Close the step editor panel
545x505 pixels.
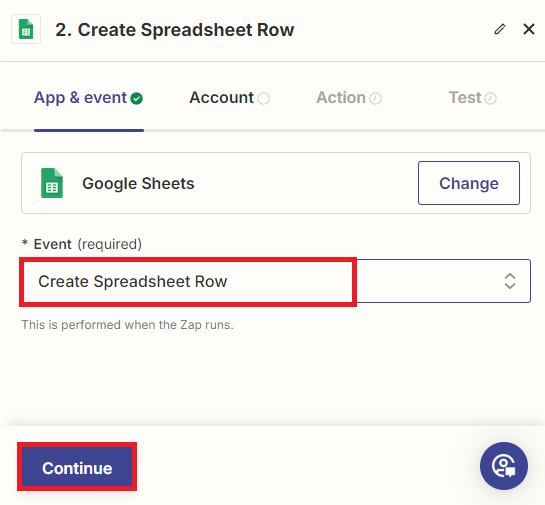pyautogui.click(x=529, y=29)
